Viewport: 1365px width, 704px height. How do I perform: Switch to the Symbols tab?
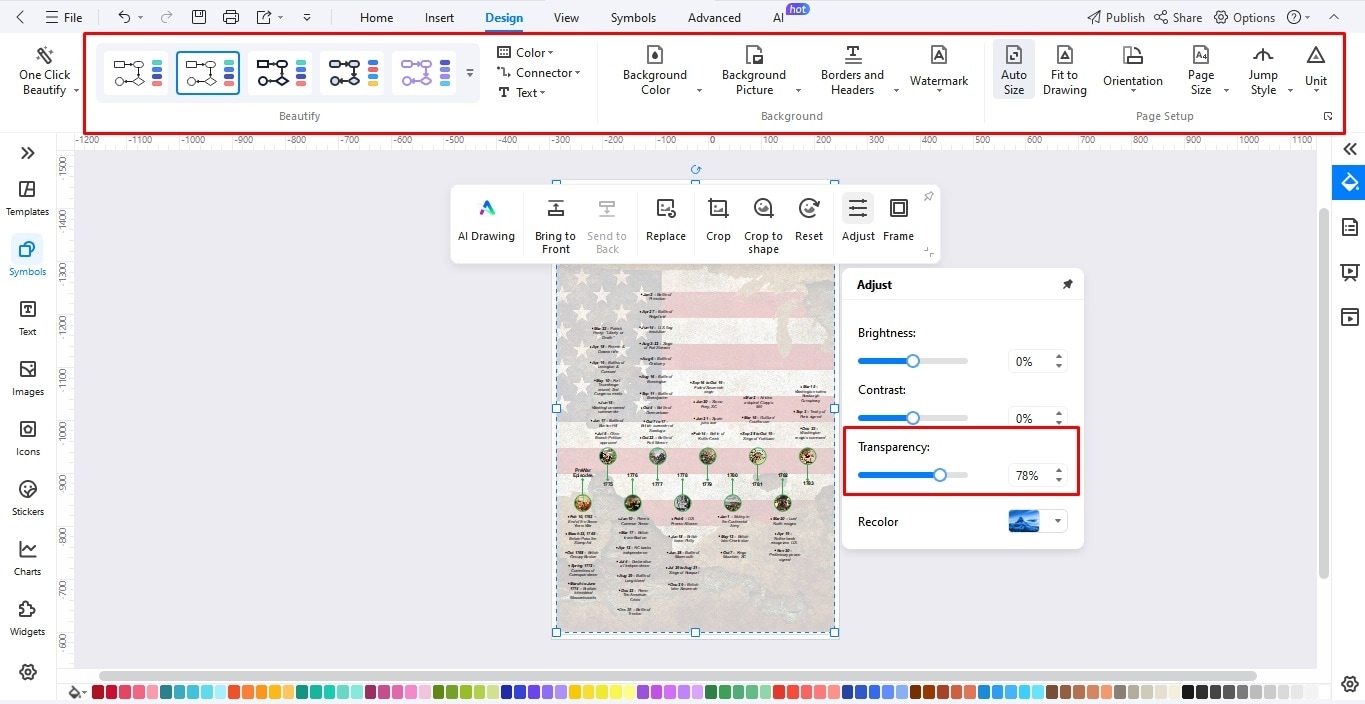(x=633, y=18)
